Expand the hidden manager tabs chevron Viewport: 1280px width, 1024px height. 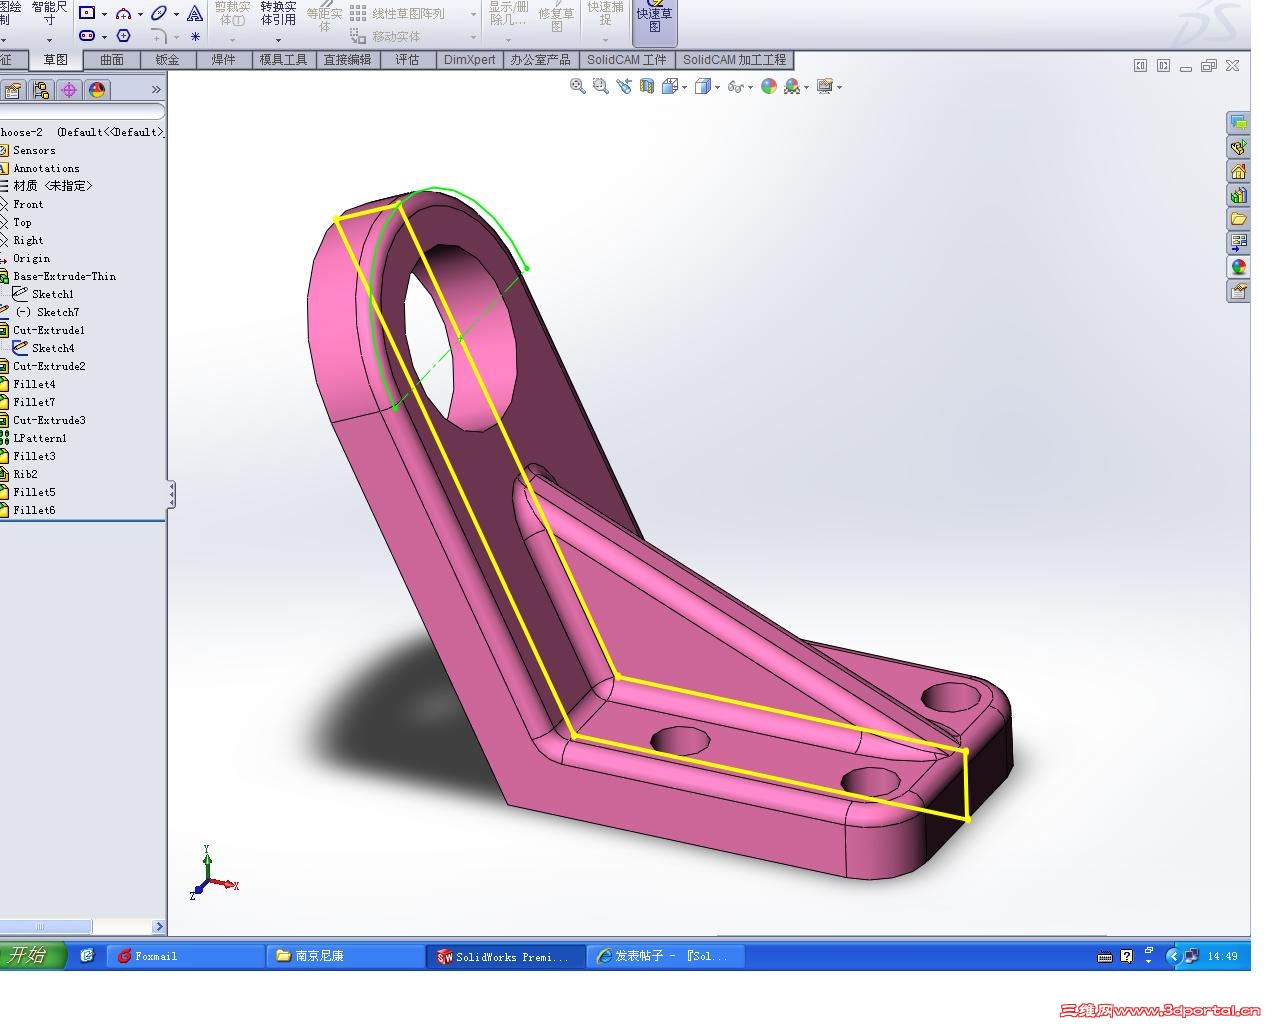[156, 90]
